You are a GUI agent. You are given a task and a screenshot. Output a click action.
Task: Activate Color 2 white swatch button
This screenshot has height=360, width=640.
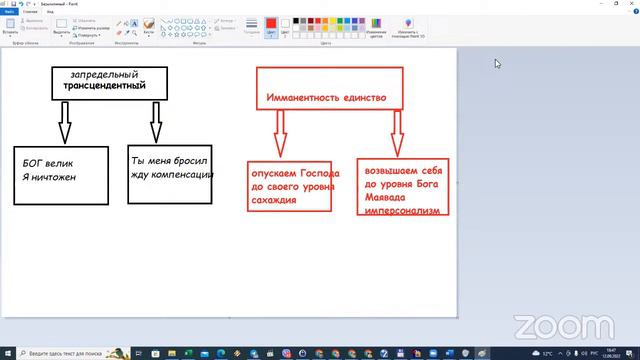(x=285, y=28)
